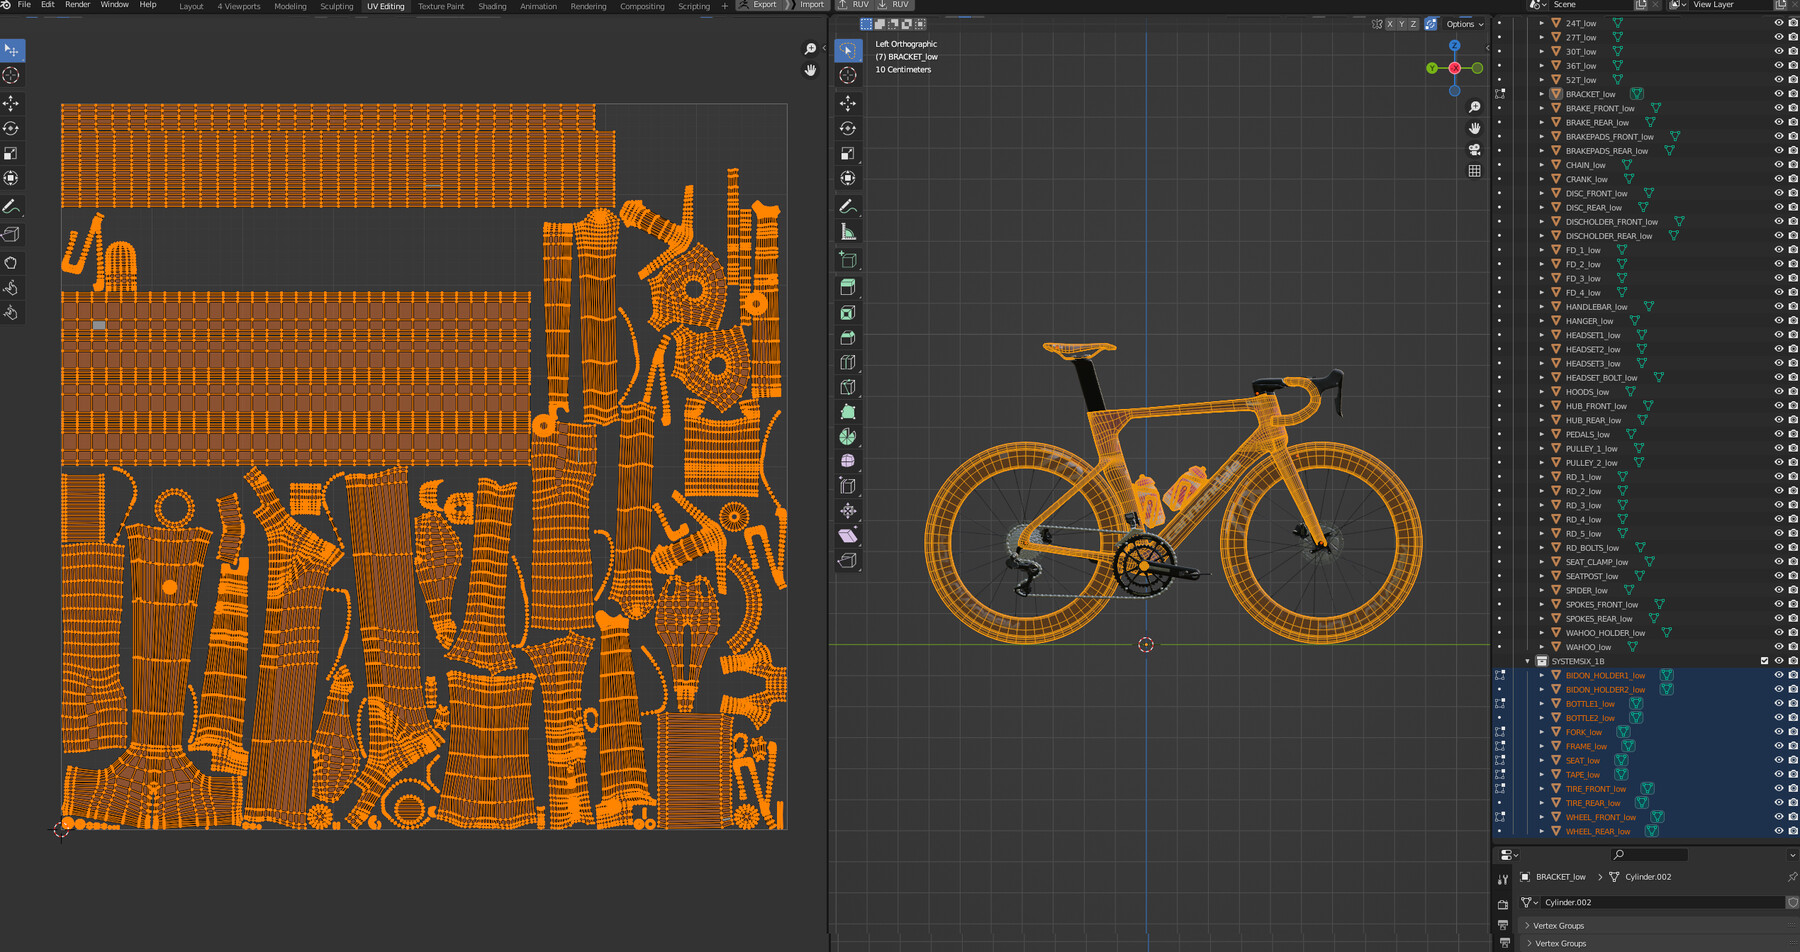Switch to the Shading workspace tab
The width and height of the screenshot is (1800, 952).
tap(492, 6)
